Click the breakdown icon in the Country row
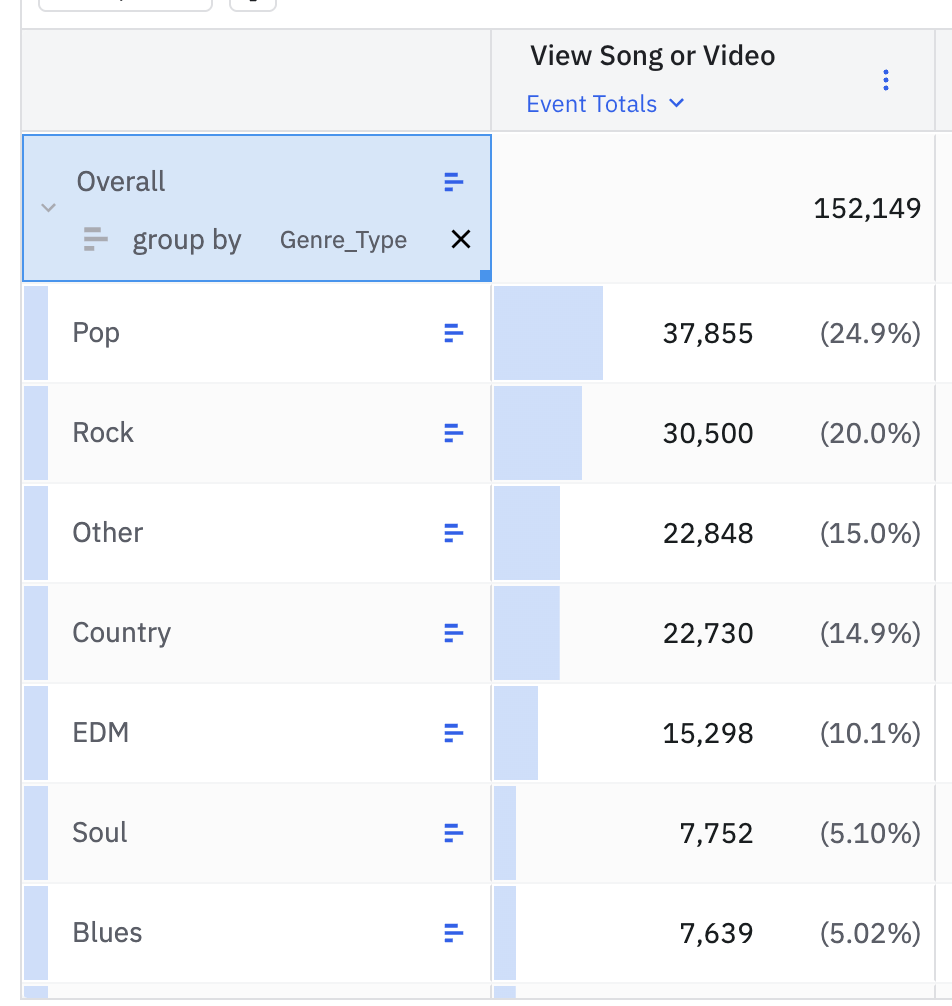952x1006 pixels. (x=453, y=633)
